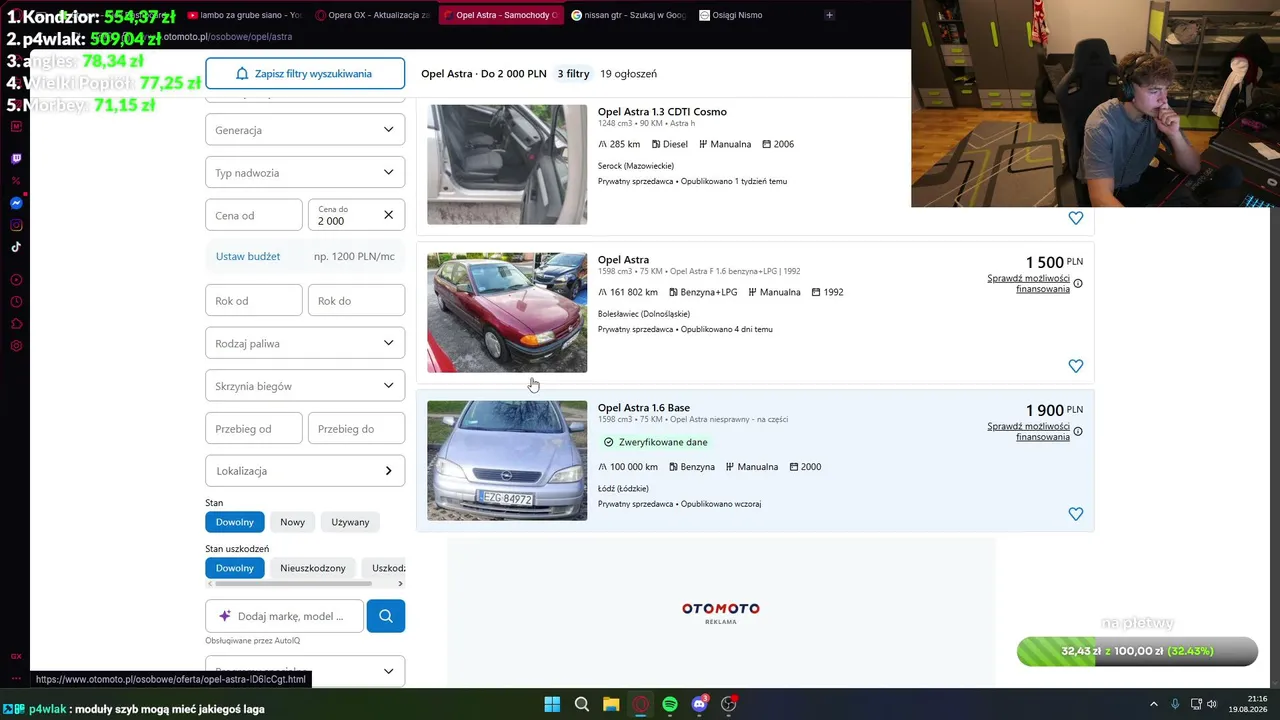
Task: Open File Explorer from the taskbar
Action: click(x=611, y=705)
